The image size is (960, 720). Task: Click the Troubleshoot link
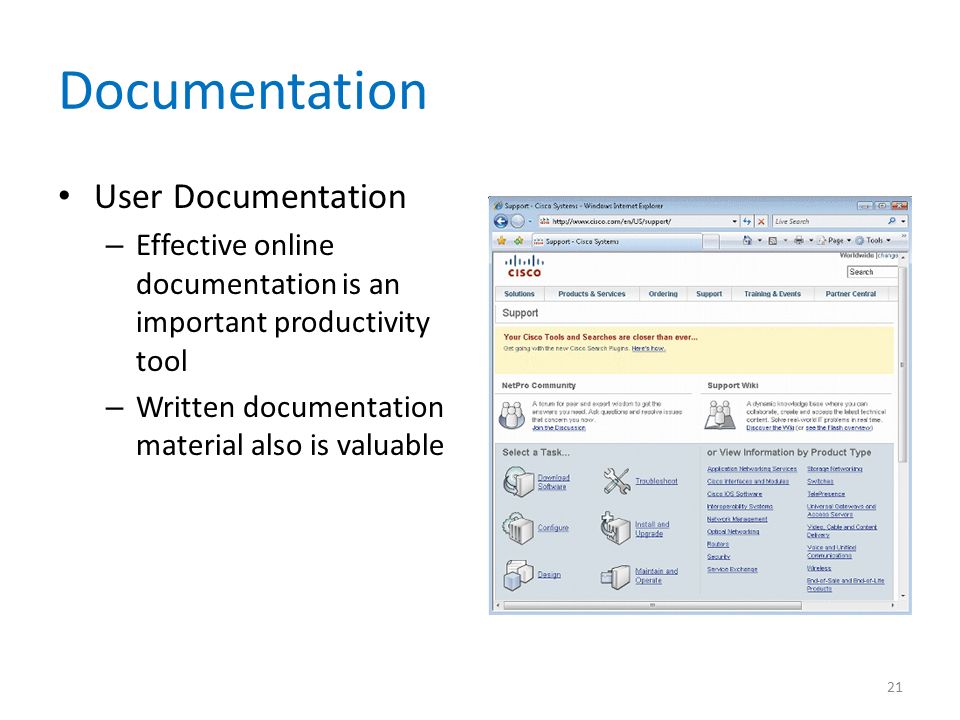(x=656, y=481)
